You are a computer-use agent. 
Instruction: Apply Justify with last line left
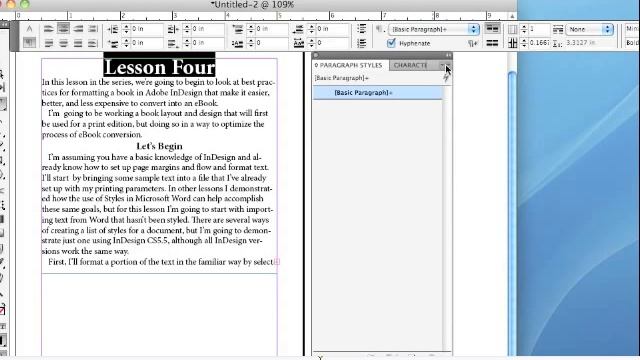tap(49, 43)
